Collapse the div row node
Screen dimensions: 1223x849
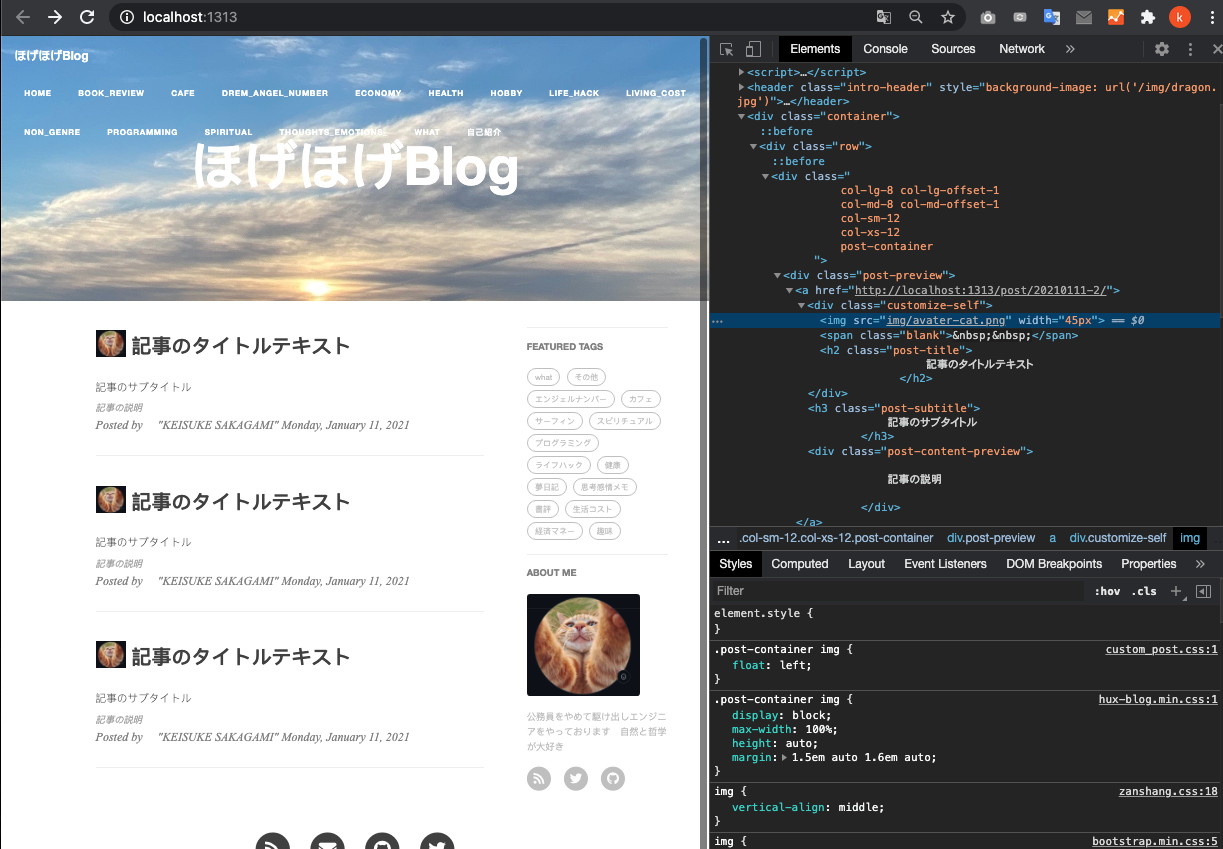click(753, 146)
